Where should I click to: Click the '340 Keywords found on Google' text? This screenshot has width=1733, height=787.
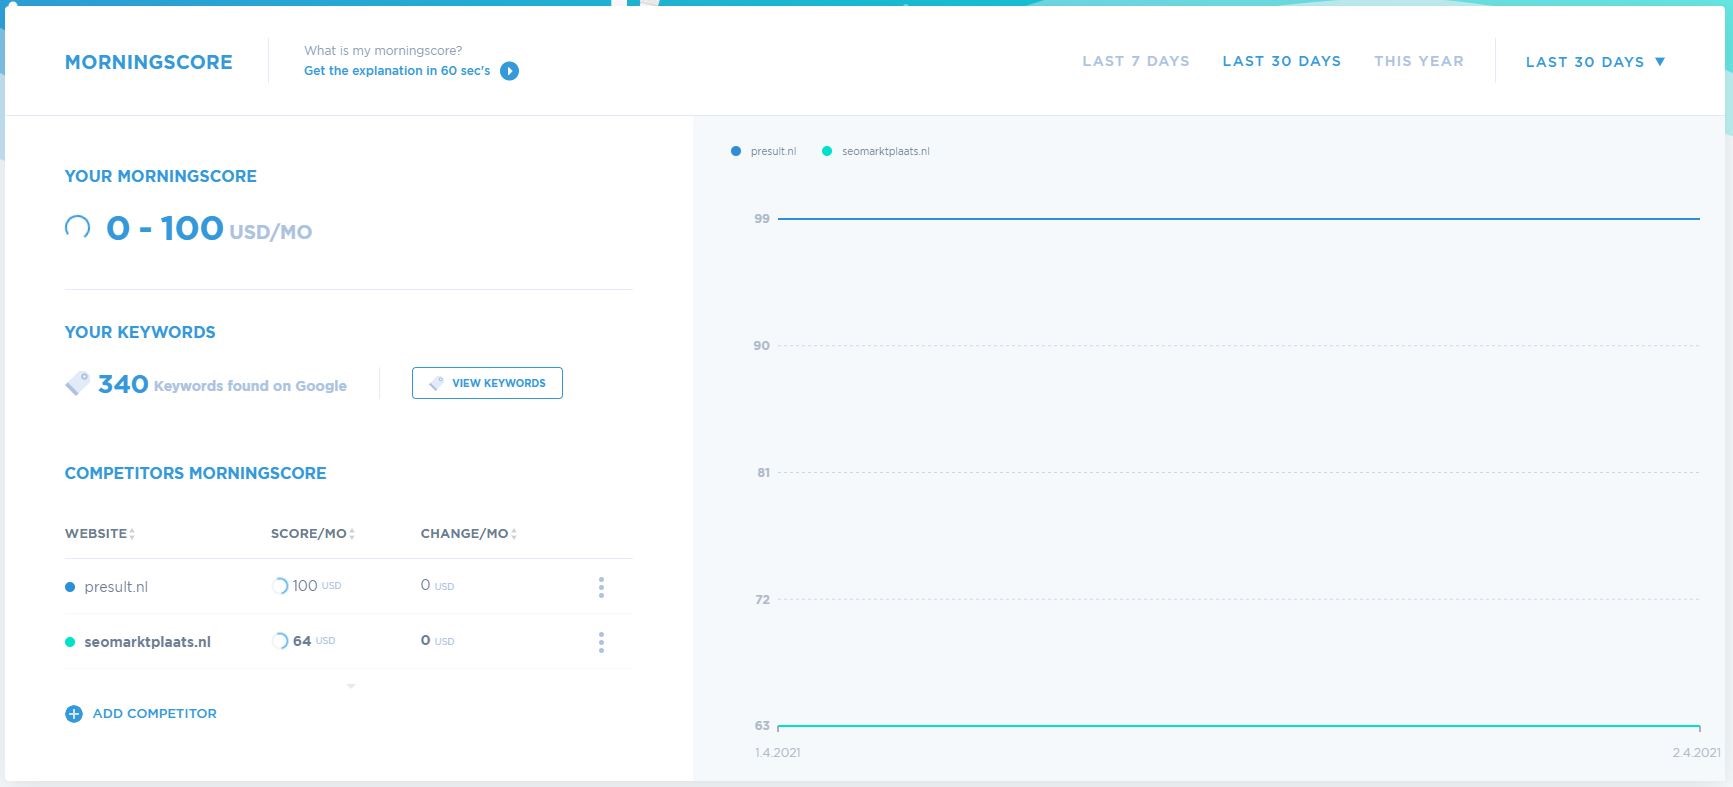coord(222,385)
